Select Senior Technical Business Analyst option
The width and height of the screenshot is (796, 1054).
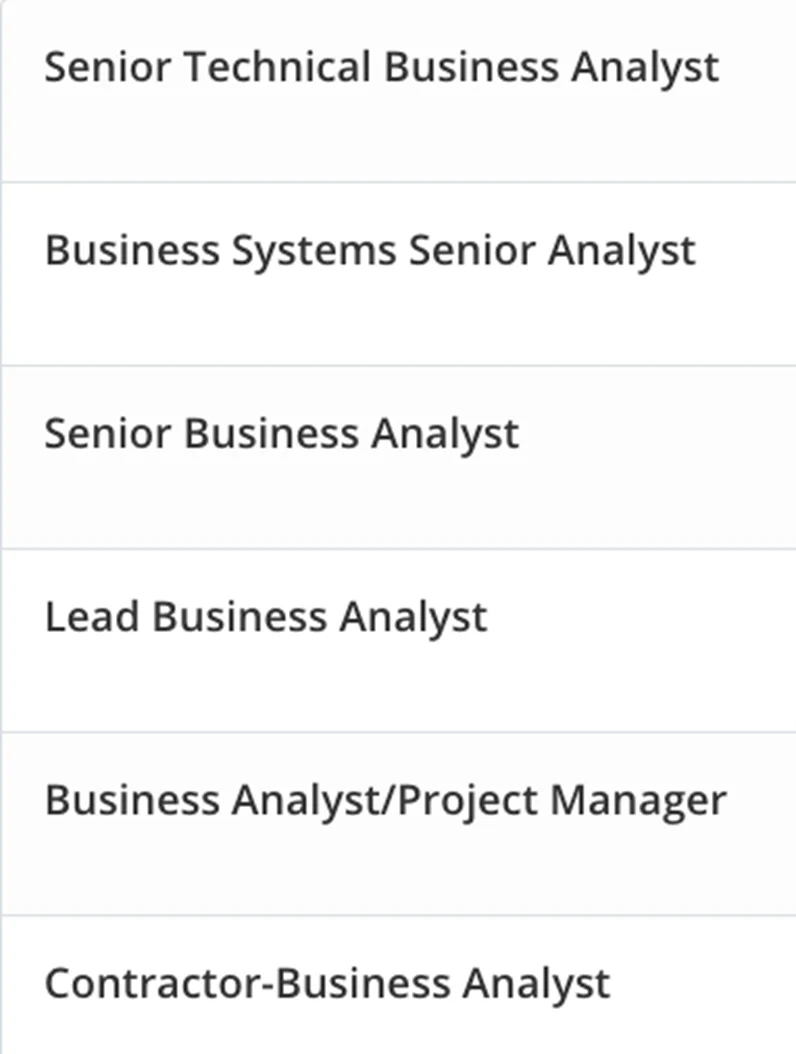381,68
